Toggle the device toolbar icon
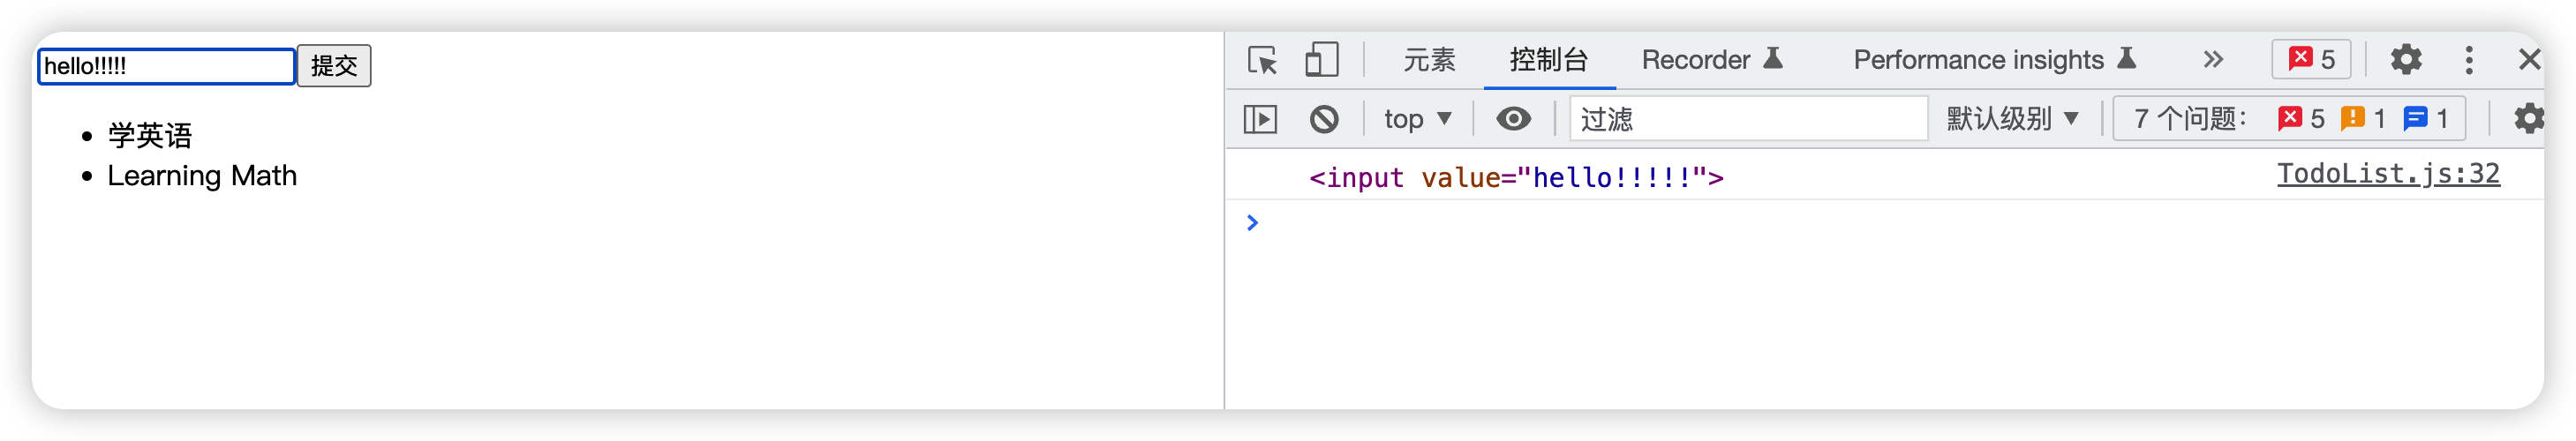The width and height of the screenshot is (2576, 441). coord(1321,60)
